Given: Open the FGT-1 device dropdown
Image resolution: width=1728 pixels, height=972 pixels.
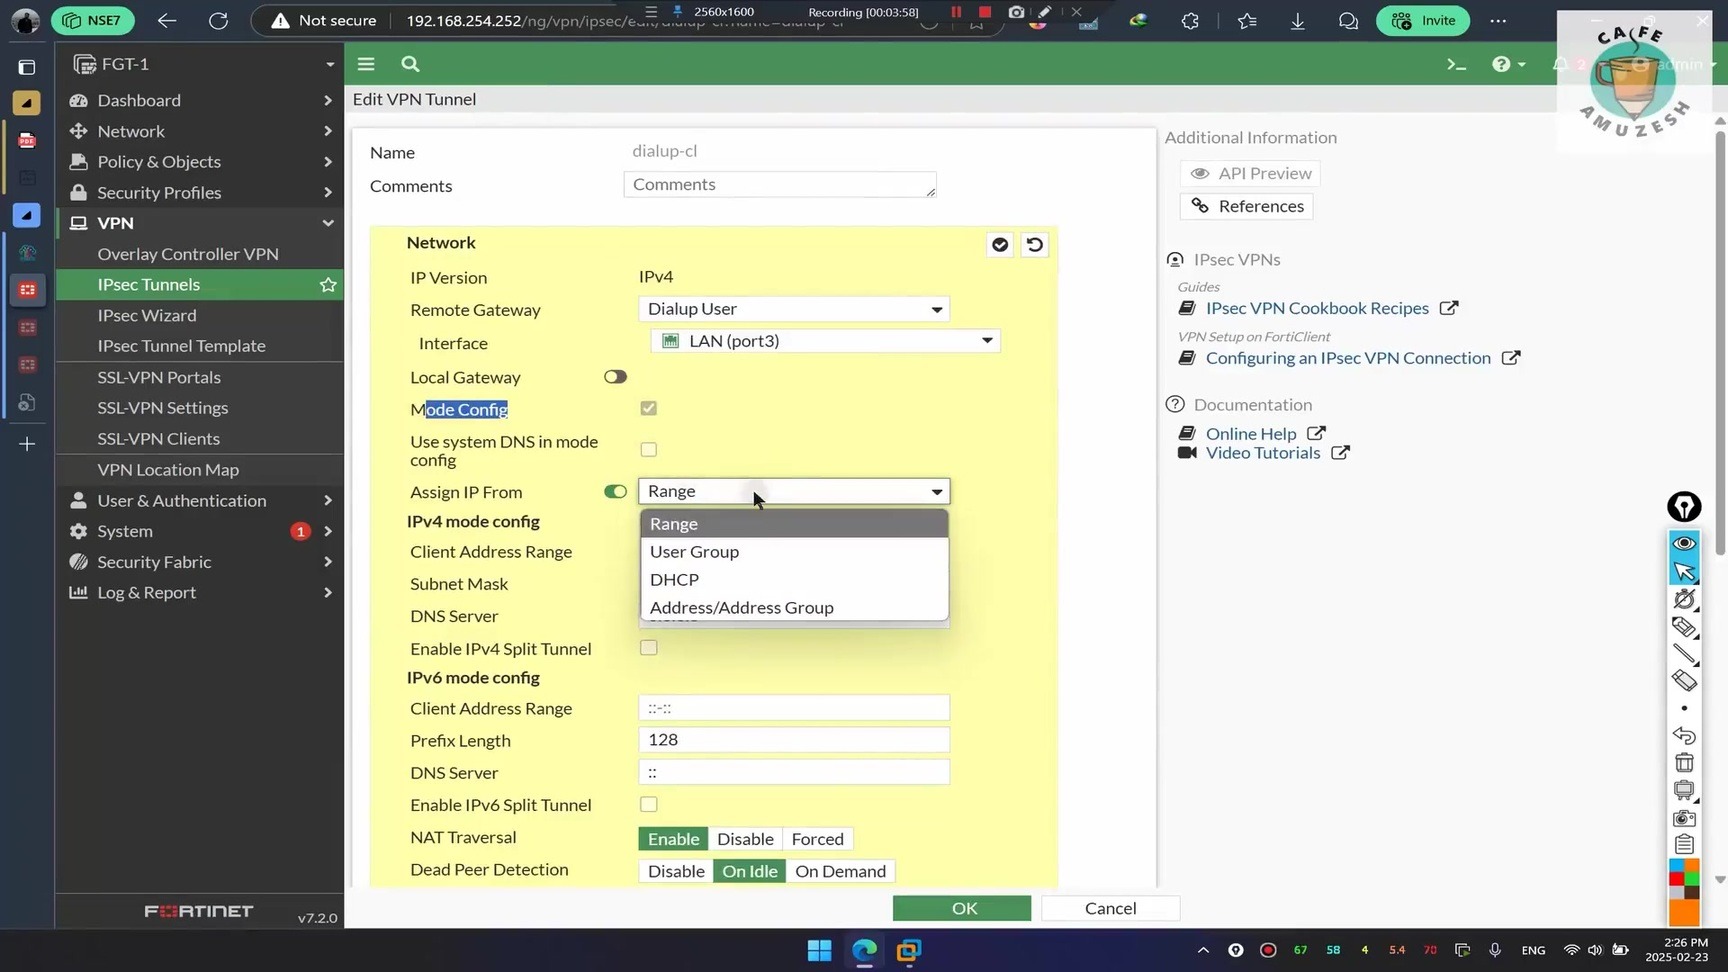Looking at the screenshot, I should coord(203,64).
